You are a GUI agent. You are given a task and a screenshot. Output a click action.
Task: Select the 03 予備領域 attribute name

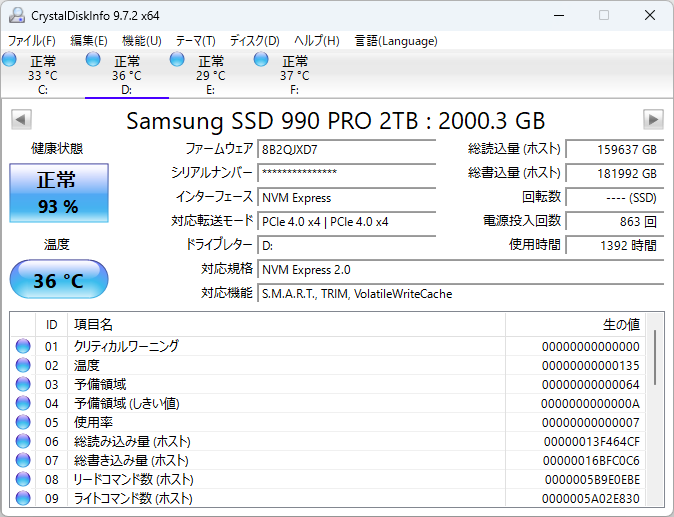pos(100,384)
